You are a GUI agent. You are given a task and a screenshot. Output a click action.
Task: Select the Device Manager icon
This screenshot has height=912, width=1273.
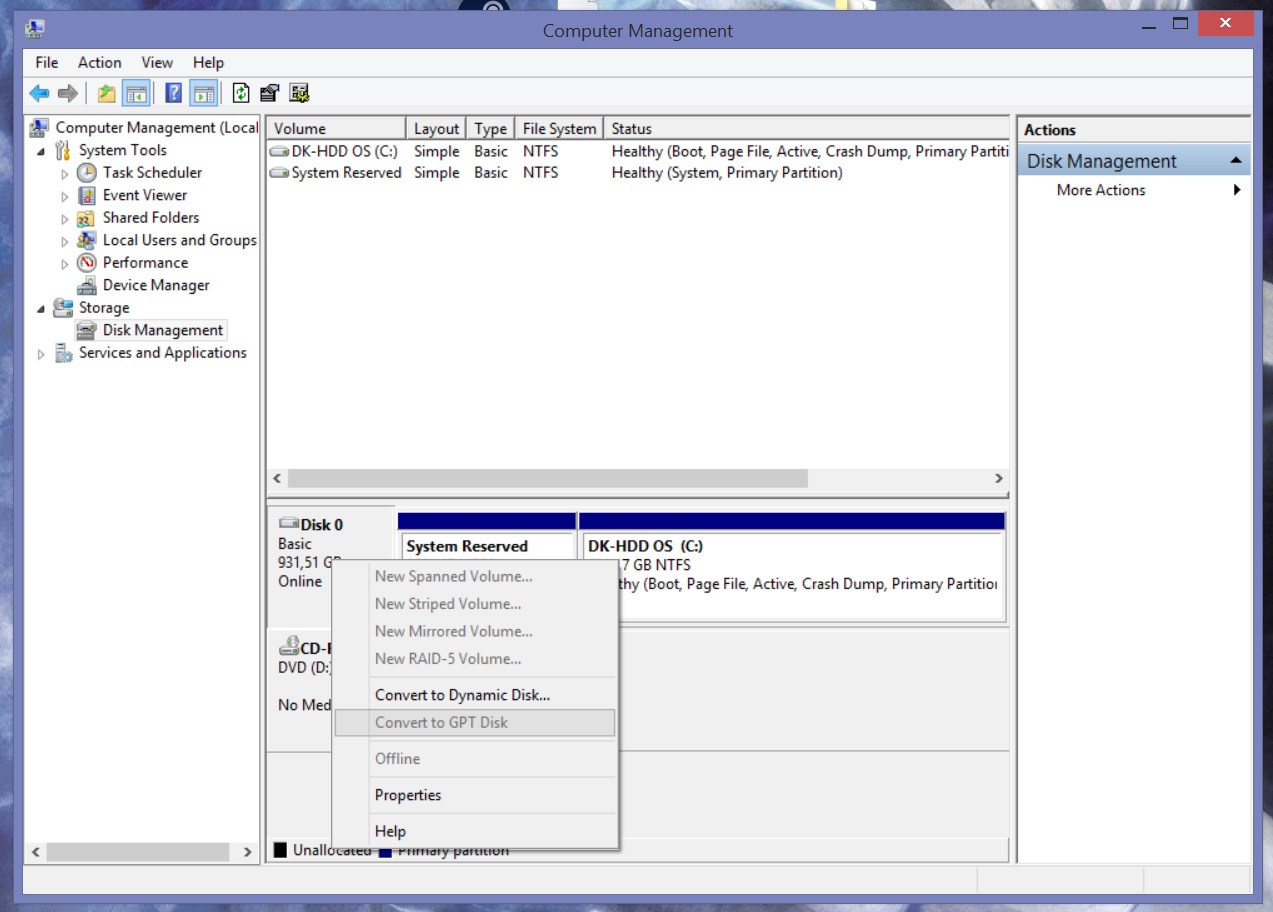(x=87, y=285)
